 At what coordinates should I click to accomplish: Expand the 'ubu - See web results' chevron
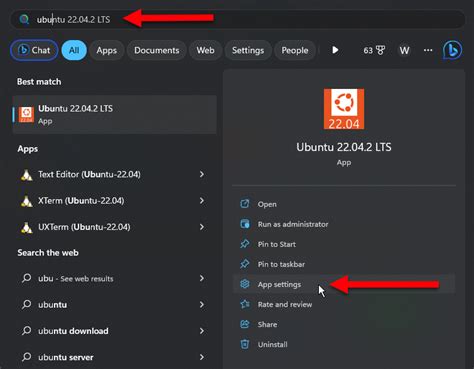[202, 278]
